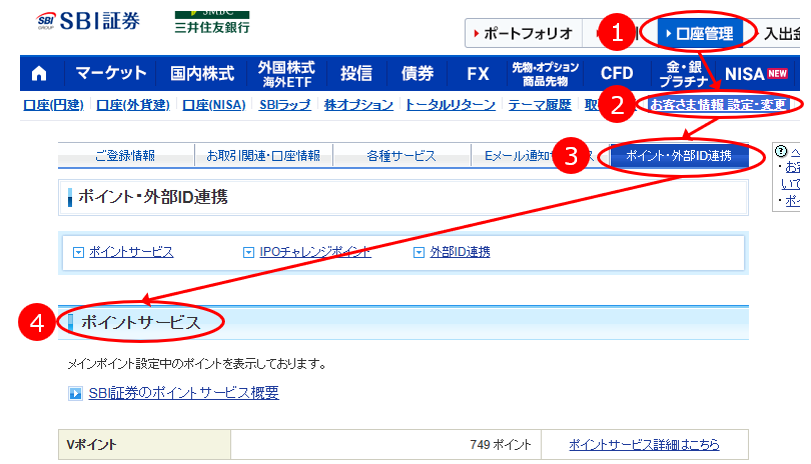This screenshot has width=811, height=464.
Task: Click the home icon in navigation bar
Action: (40, 73)
